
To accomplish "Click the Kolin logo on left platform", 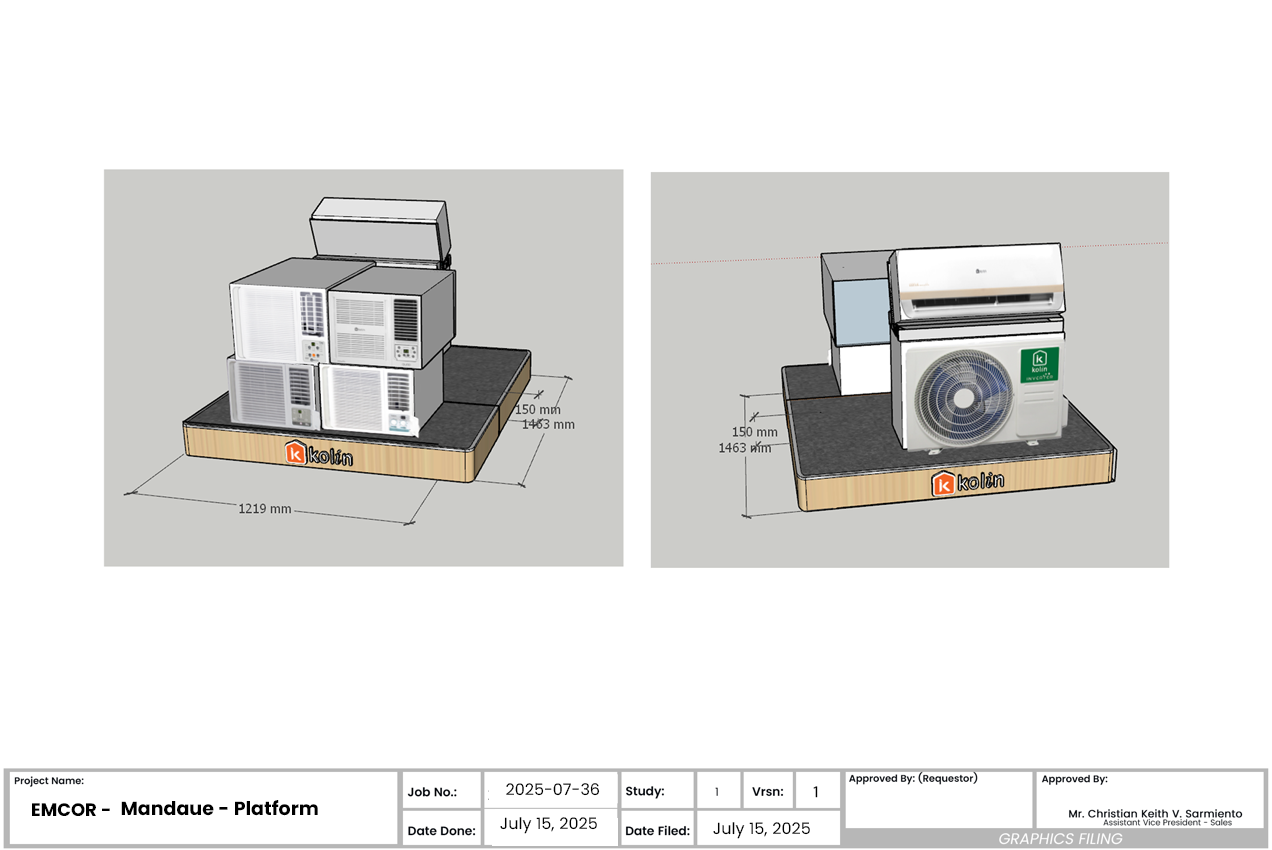I will pyautogui.click(x=318, y=455).
